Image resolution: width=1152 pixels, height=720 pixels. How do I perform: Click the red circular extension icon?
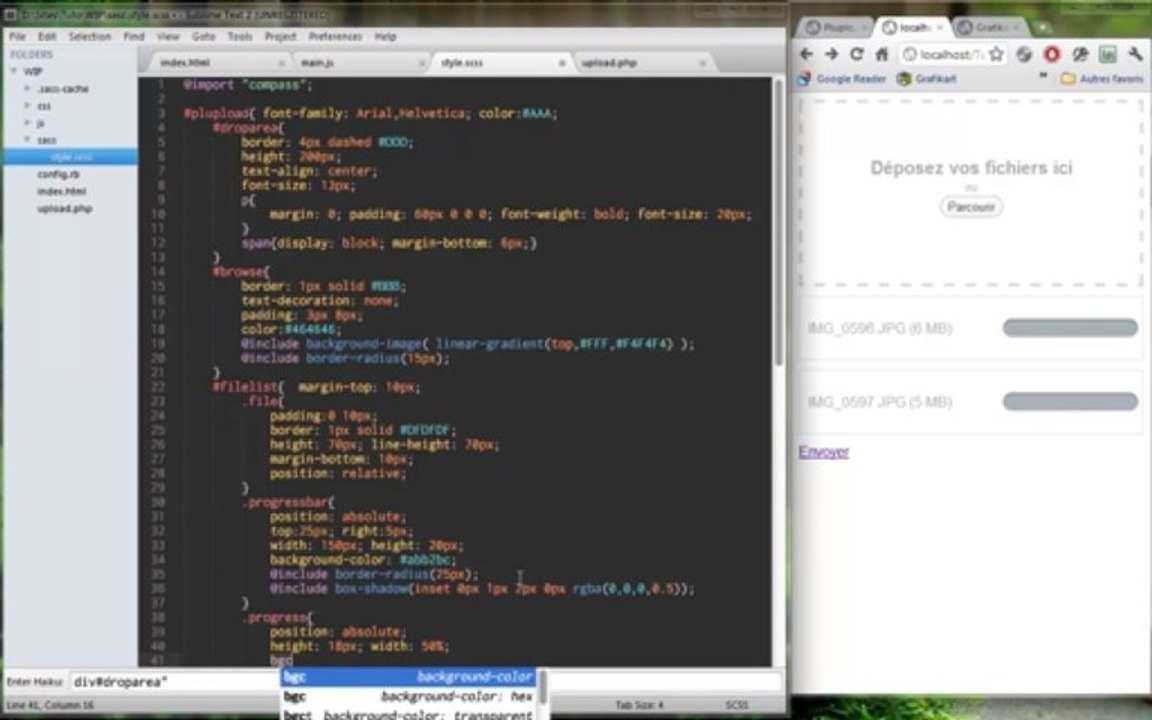(x=1052, y=54)
